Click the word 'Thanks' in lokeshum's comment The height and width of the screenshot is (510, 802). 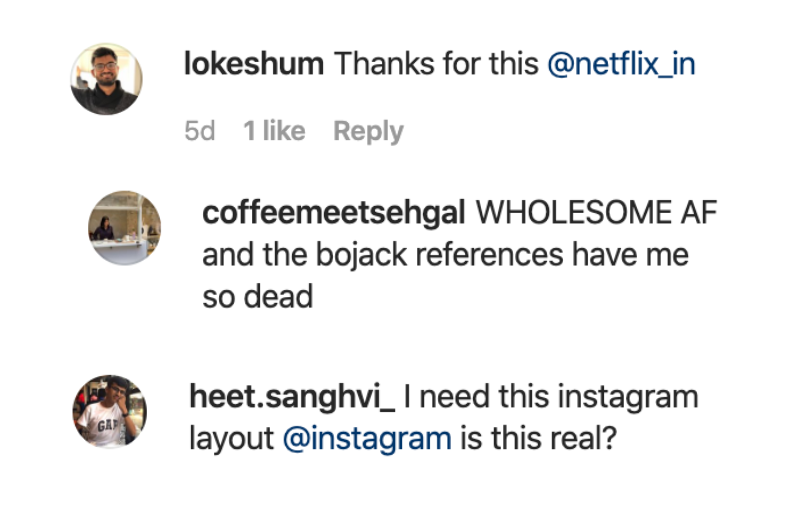coord(377,65)
